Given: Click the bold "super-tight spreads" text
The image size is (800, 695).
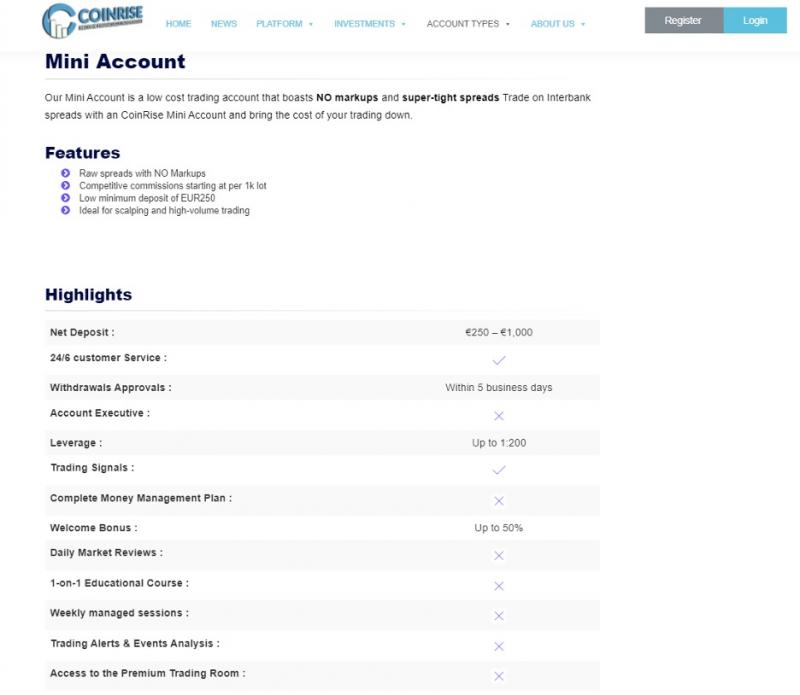Looking at the screenshot, I should (451, 97).
